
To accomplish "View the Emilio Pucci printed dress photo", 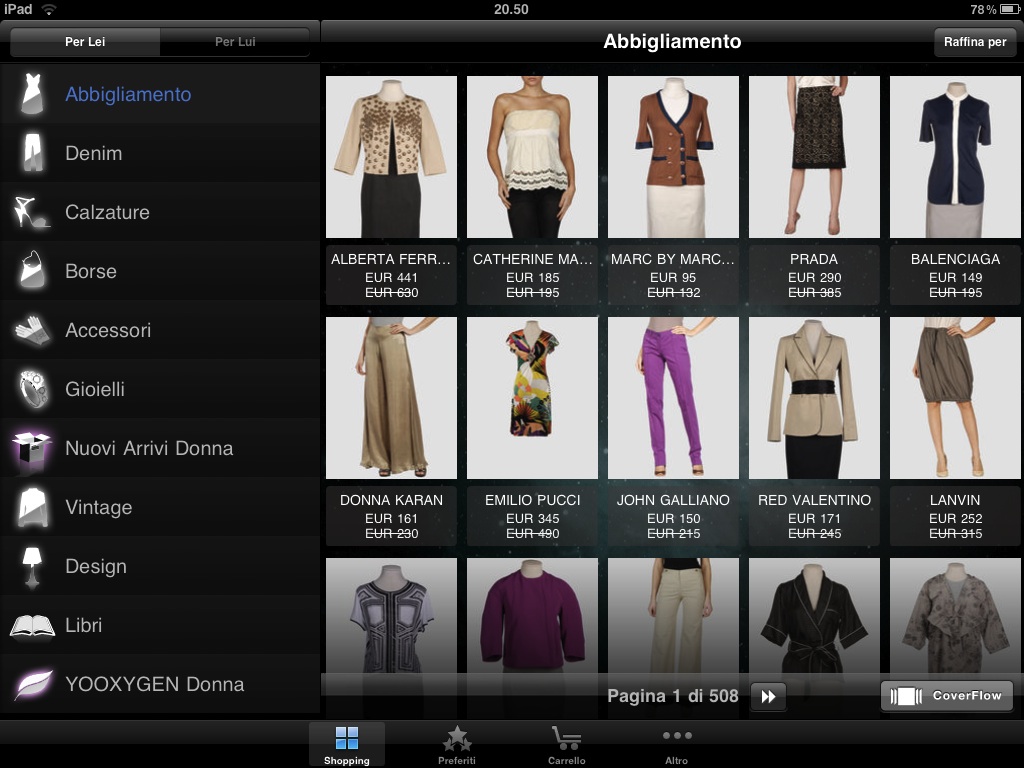I will (x=532, y=398).
